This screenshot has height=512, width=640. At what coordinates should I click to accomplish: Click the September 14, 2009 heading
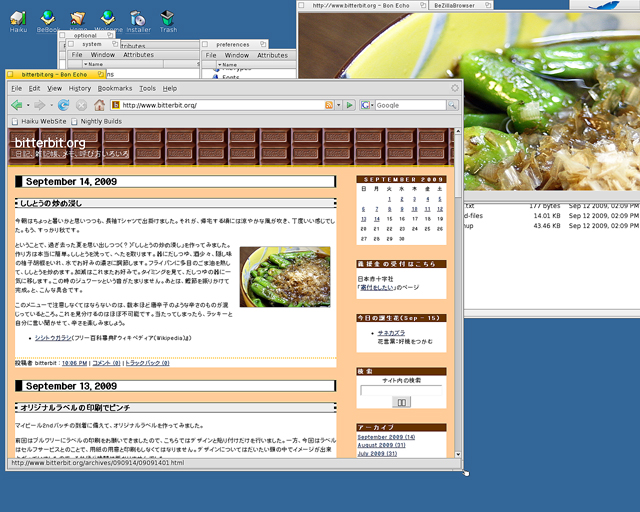click(x=71, y=182)
